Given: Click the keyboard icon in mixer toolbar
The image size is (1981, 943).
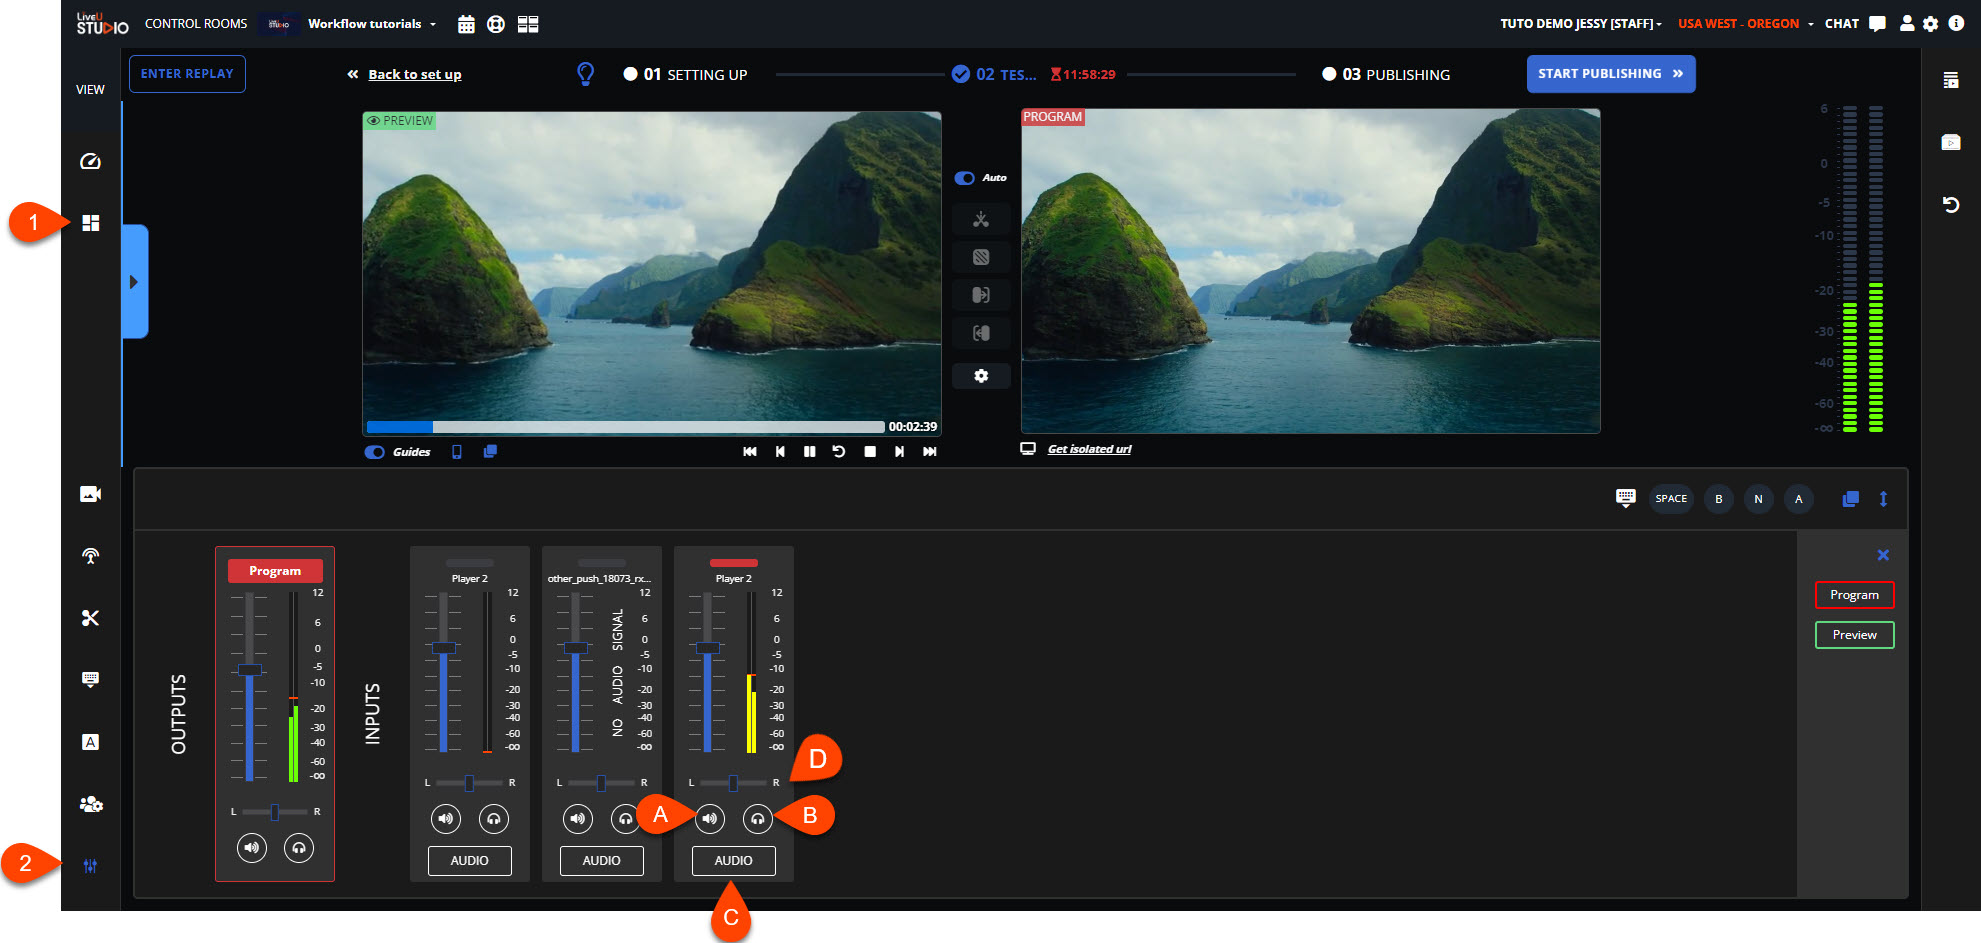Looking at the screenshot, I should pyautogui.click(x=1626, y=498).
